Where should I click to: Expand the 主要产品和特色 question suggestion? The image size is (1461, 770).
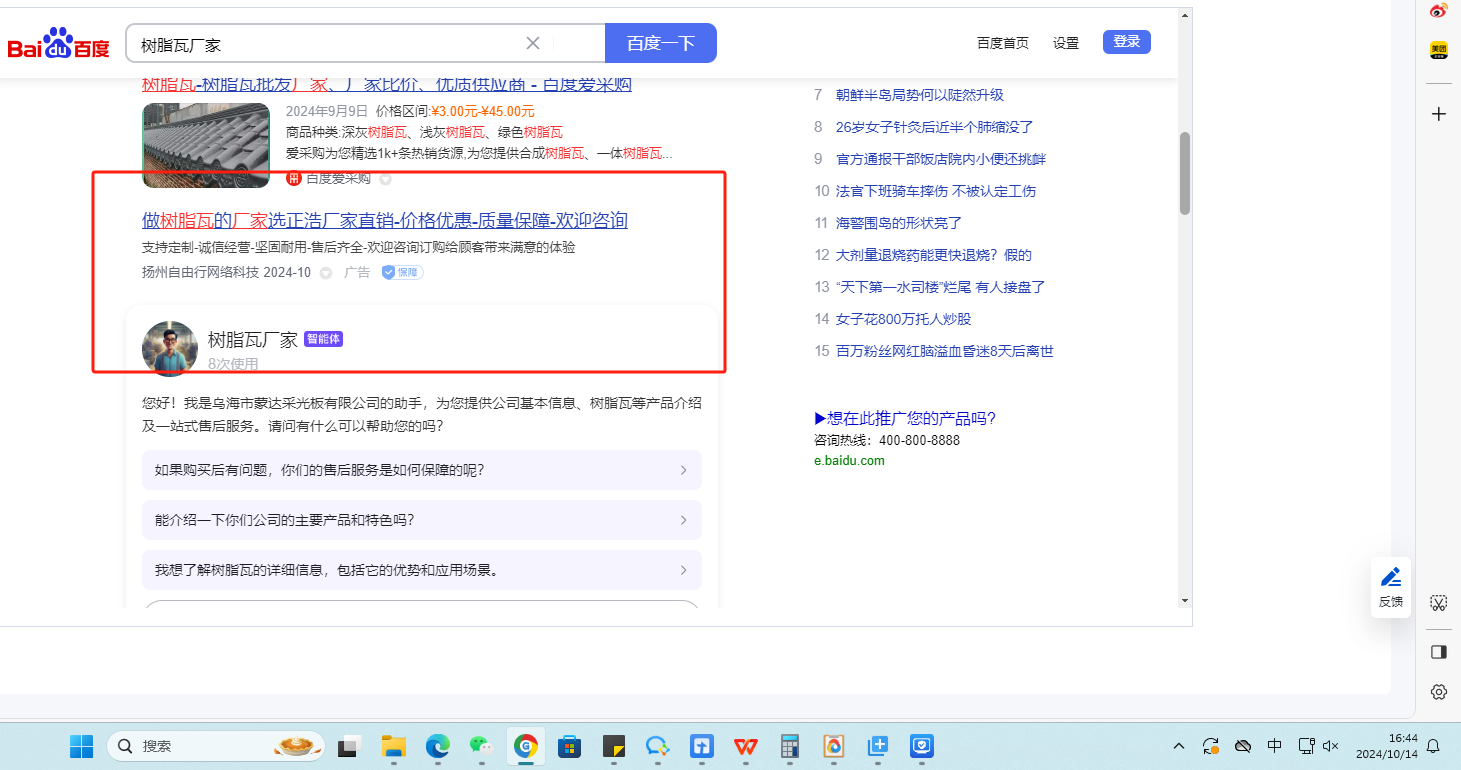click(421, 520)
